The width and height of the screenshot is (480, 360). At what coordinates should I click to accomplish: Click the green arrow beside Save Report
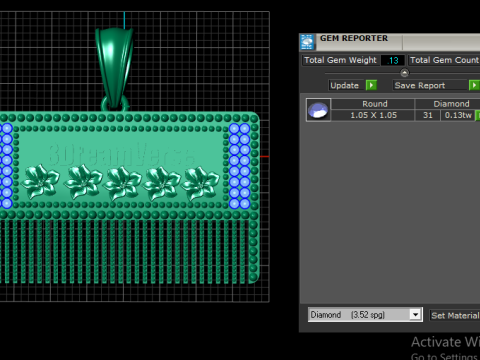click(474, 85)
